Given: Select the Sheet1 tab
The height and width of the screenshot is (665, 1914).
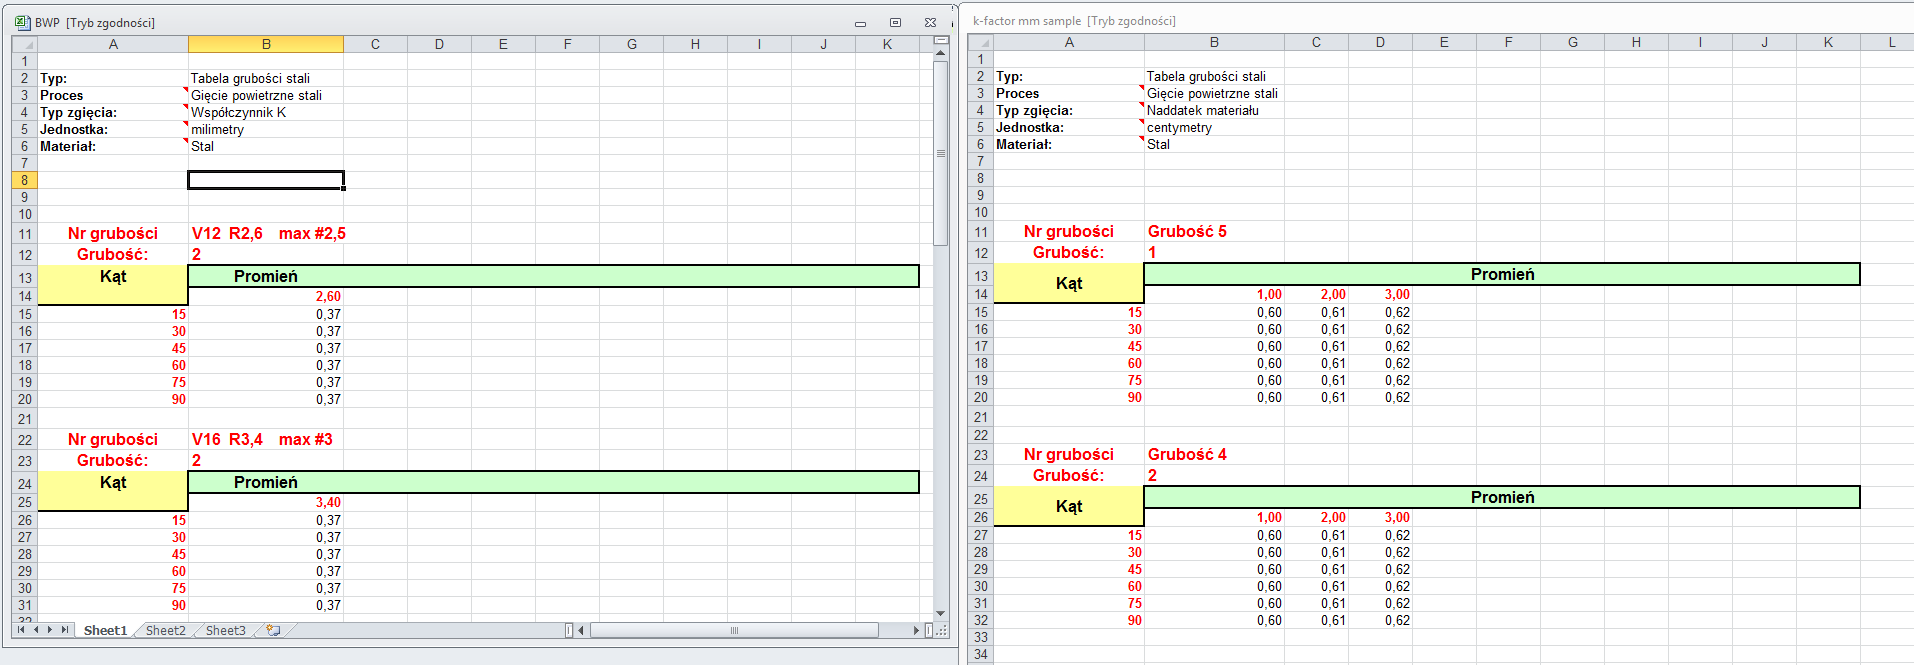Looking at the screenshot, I should coord(105,631).
